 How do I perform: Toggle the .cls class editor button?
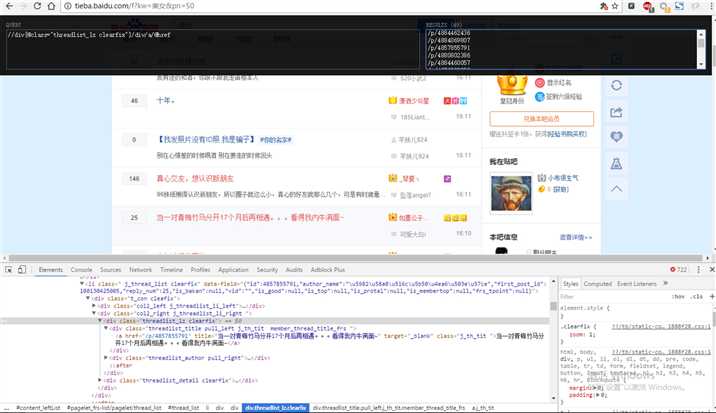[697, 297]
